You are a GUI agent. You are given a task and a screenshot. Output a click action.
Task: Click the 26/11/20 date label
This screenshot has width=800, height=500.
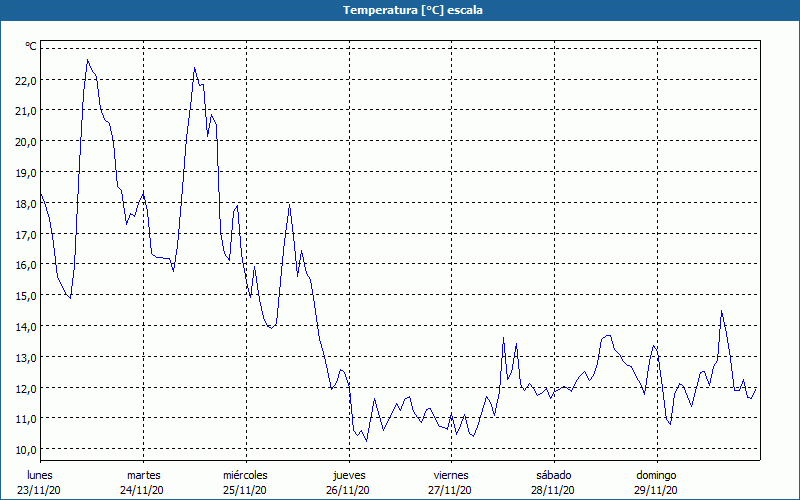click(348, 490)
